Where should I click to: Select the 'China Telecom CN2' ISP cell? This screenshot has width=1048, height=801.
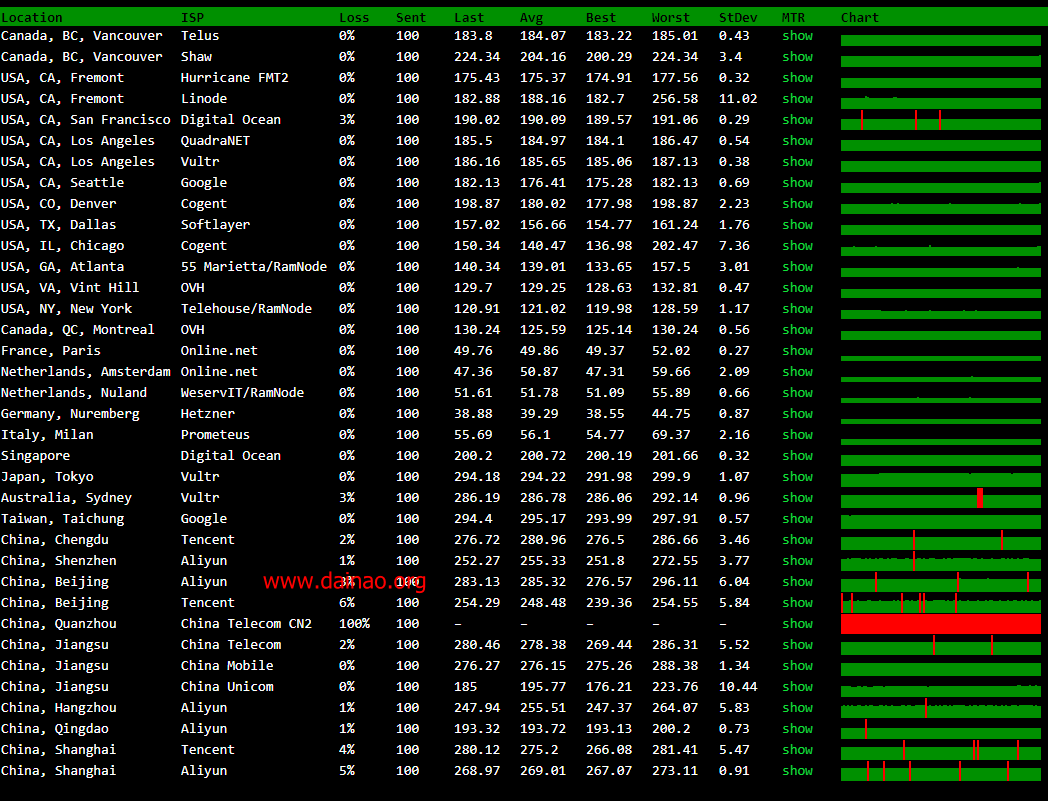click(246, 624)
